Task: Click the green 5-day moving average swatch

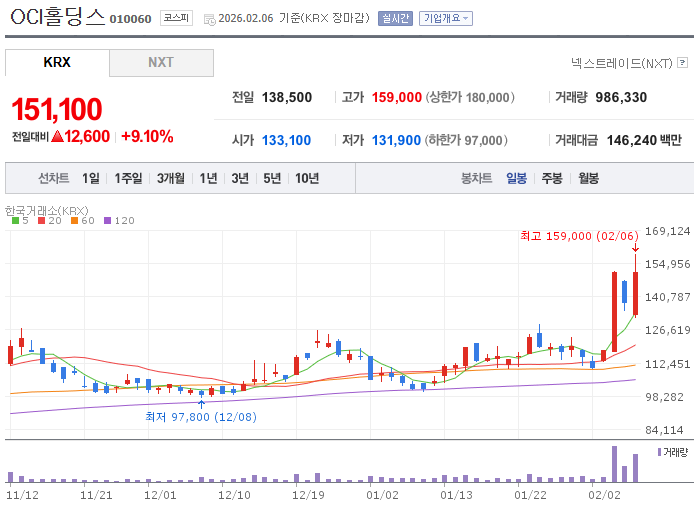Action: pos(15,221)
